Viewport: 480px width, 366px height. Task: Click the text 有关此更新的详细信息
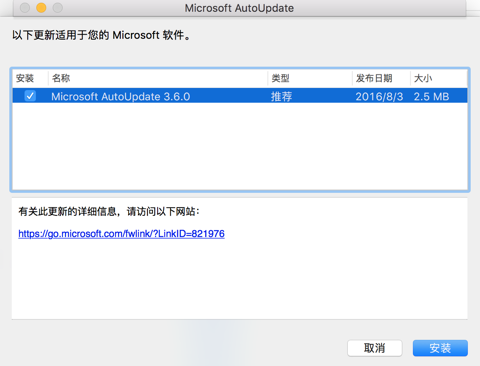67,211
